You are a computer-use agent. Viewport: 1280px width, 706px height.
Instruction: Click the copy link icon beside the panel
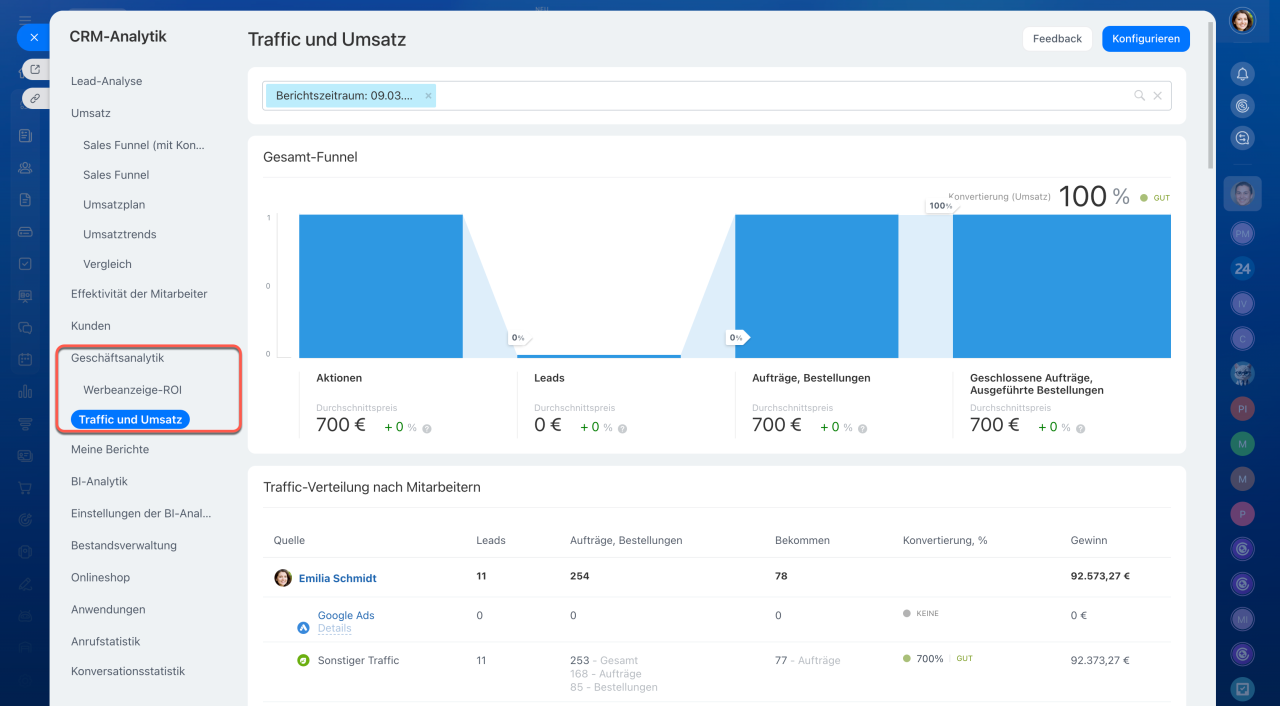click(x=35, y=98)
